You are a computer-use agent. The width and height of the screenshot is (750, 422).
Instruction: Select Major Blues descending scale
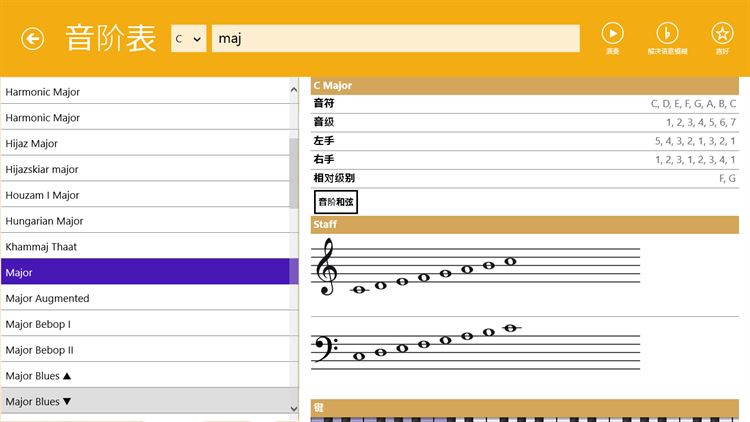coord(145,401)
